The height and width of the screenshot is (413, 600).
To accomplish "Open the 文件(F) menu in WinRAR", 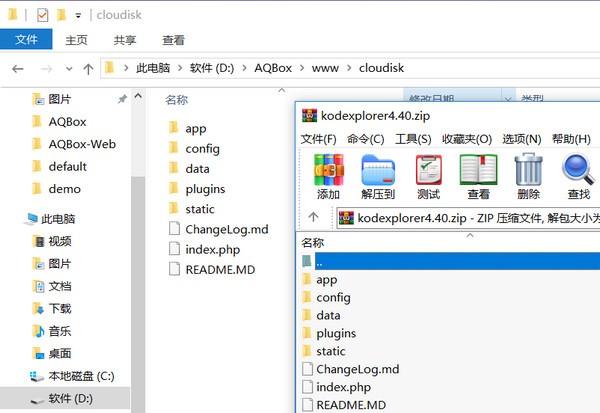I will (318, 139).
